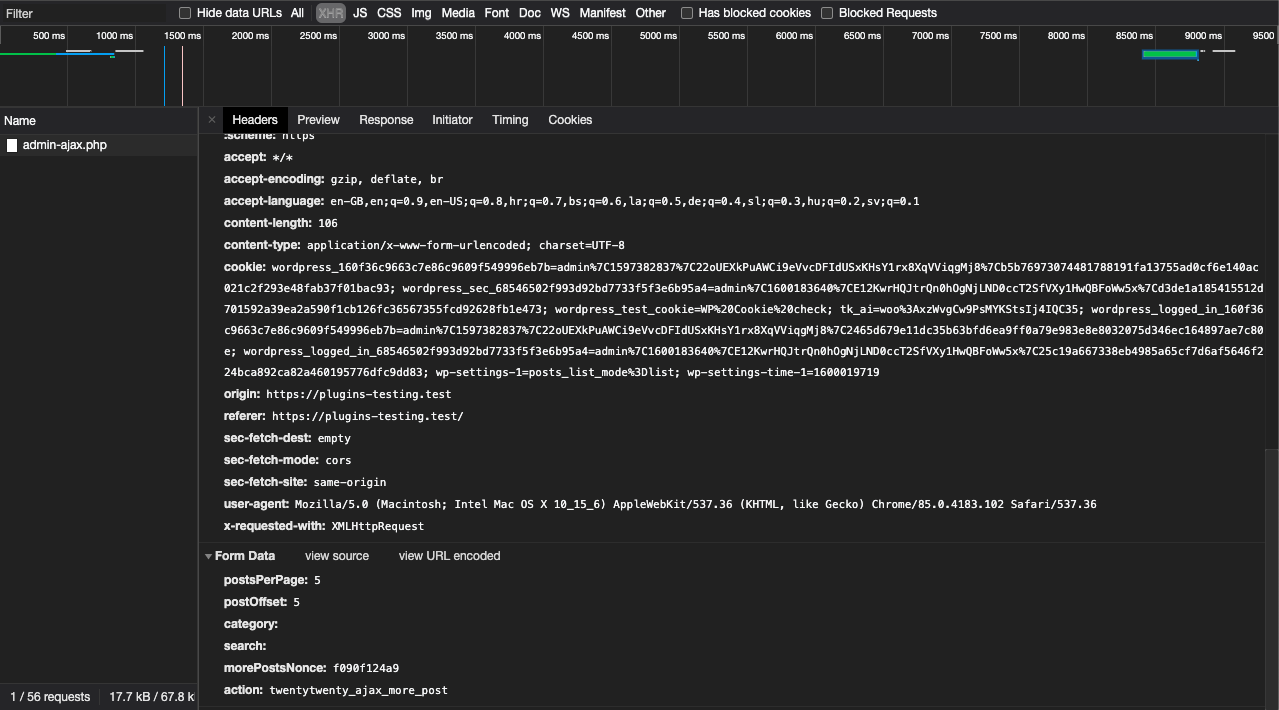The height and width of the screenshot is (710, 1279).
Task: Filter requests by Media type
Action: tap(457, 13)
